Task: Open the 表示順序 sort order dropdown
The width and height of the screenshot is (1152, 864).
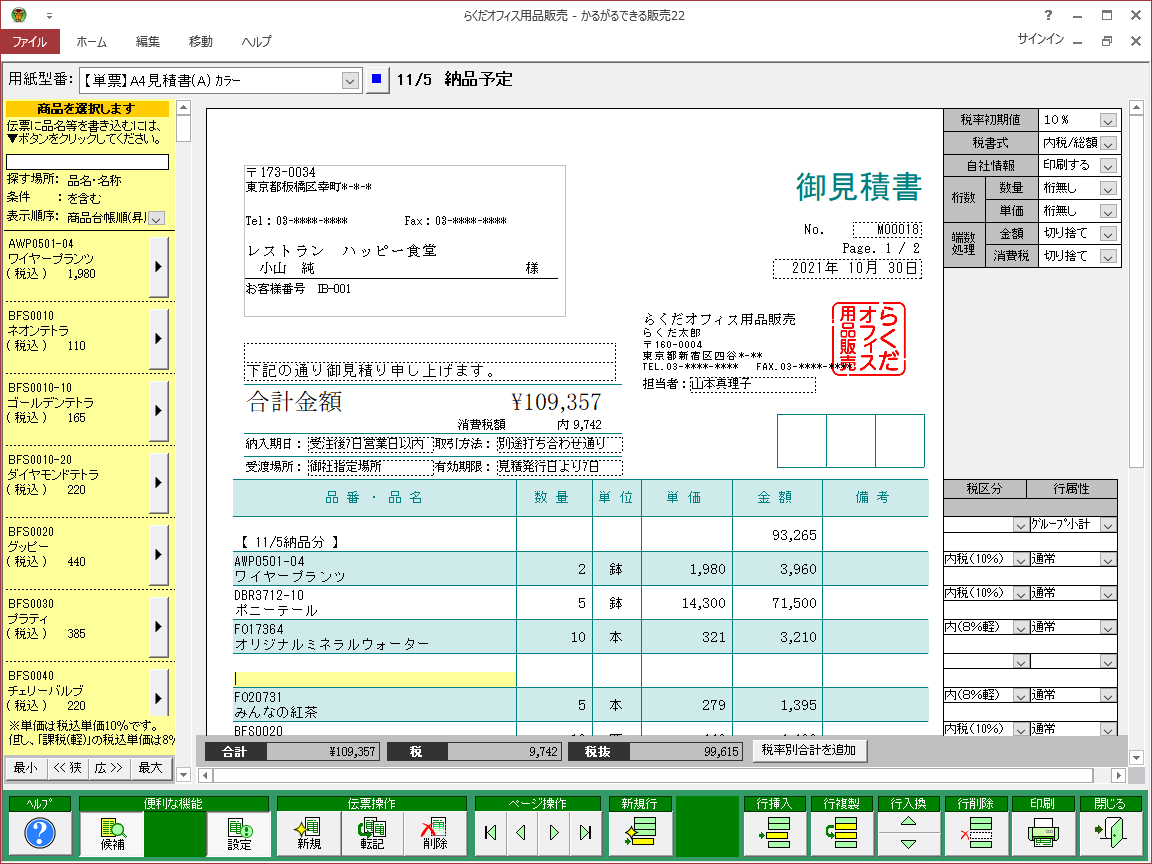Action: [x=156, y=218]
